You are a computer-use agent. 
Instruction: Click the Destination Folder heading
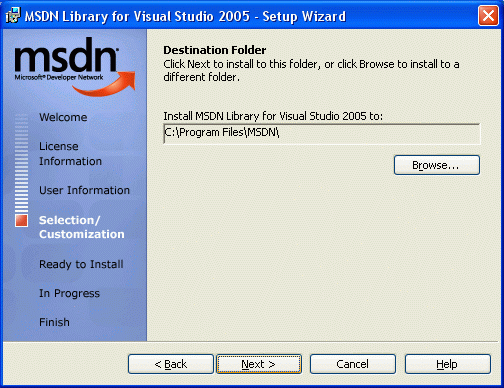coord(215,50)
